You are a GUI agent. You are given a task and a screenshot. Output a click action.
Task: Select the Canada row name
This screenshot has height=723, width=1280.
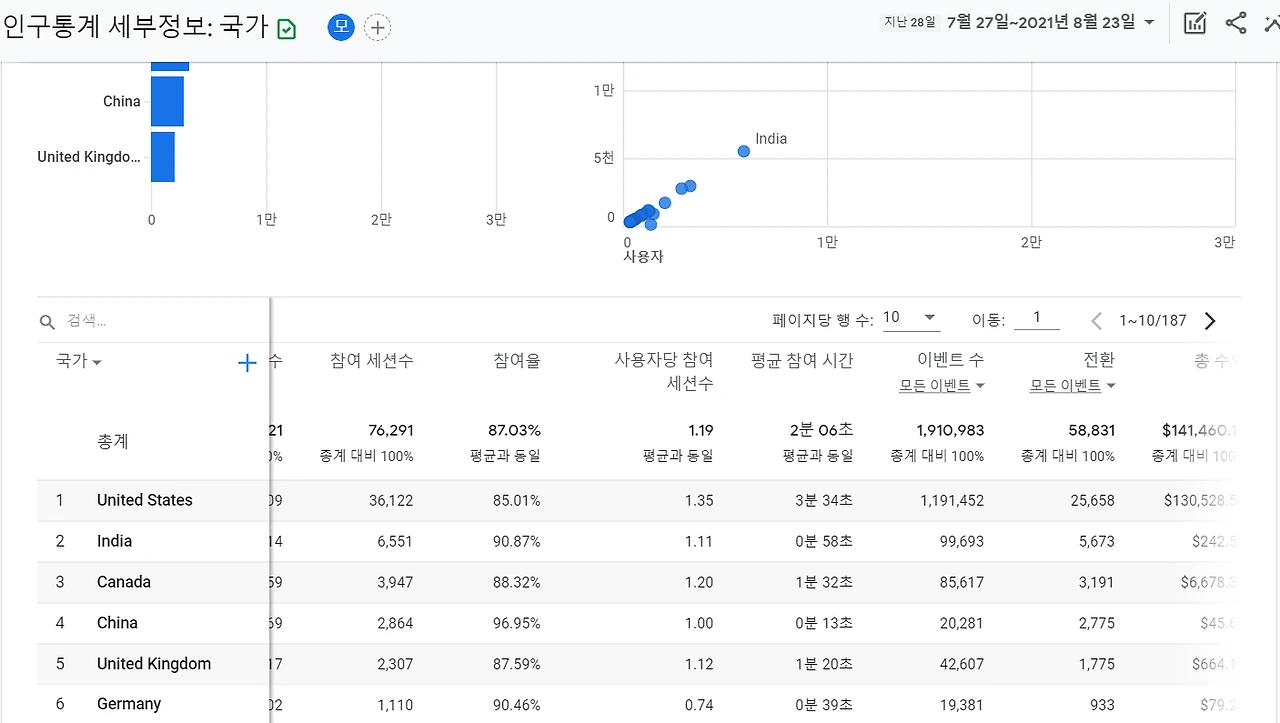pyautogui.click(x=124, y=582)
